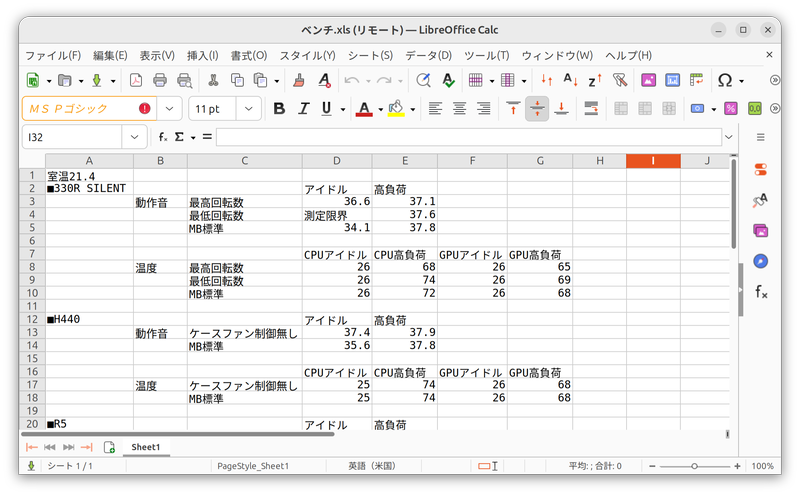Expand the font size dropdown
This screenshot has width=800, height=495.
click(x=248, y=109)
